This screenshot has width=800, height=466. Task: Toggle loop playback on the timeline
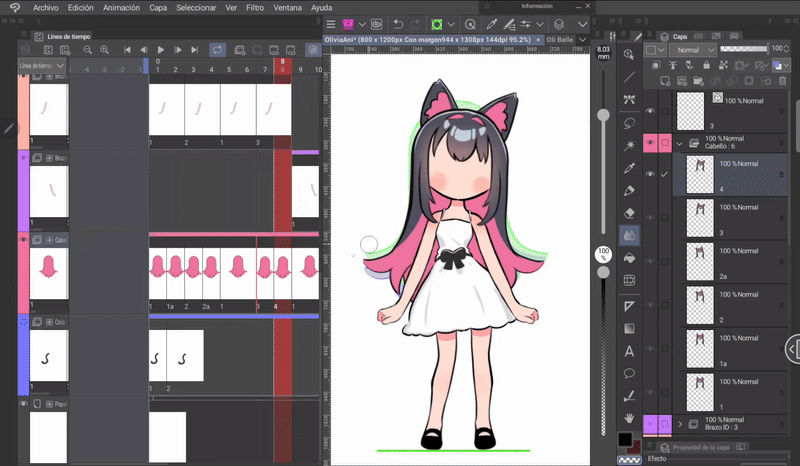coord(217,49)
